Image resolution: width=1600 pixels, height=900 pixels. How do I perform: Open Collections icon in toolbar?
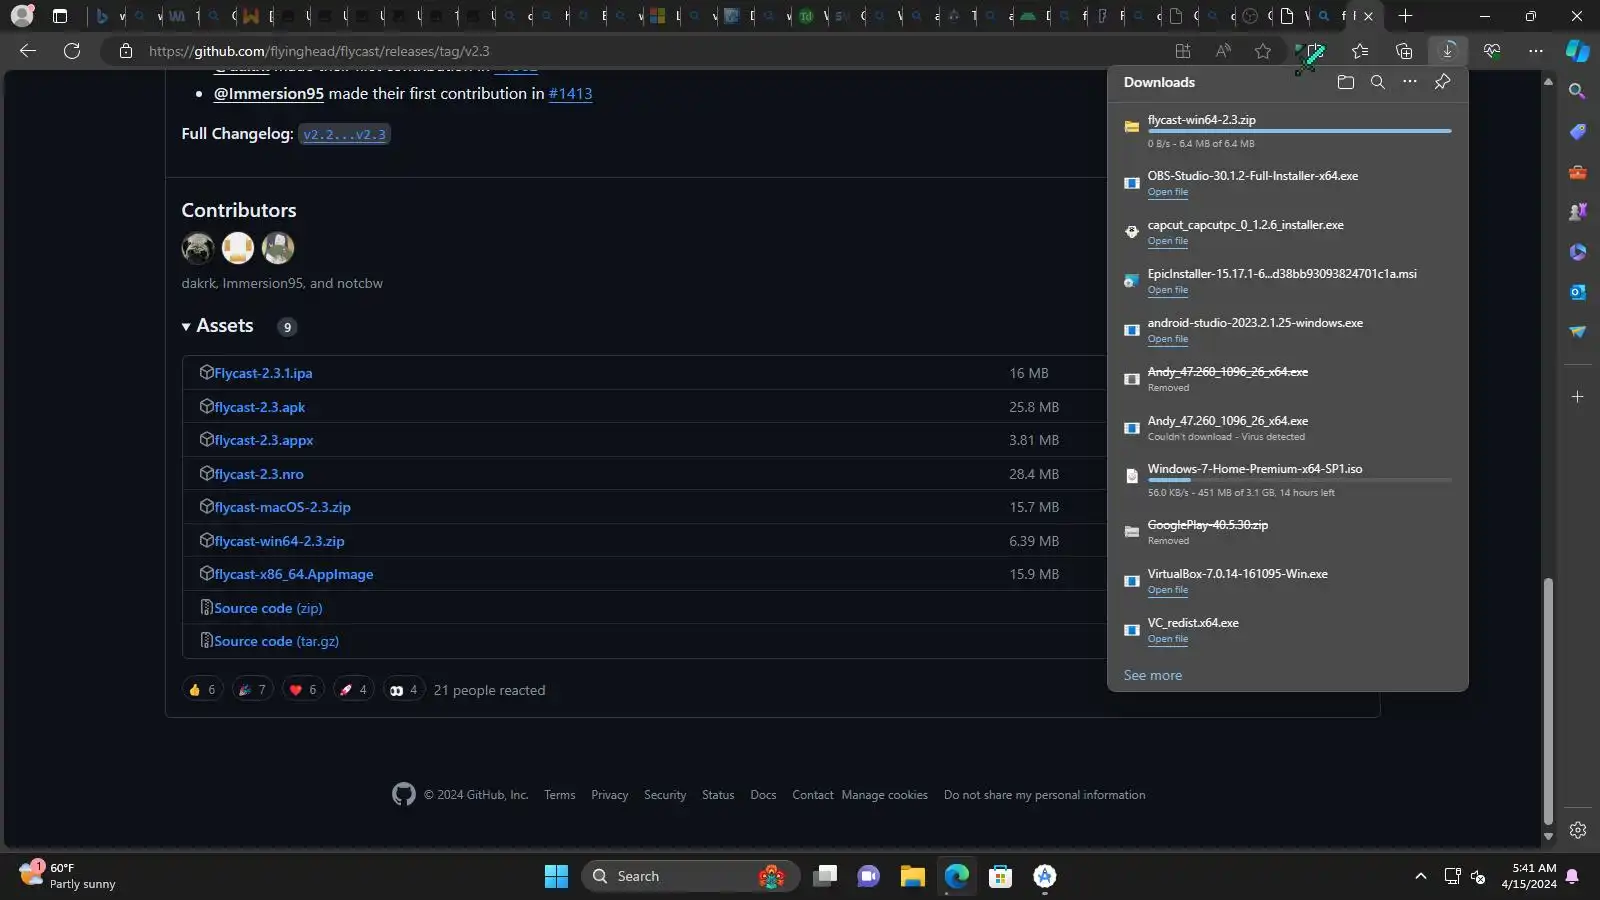1404,51
